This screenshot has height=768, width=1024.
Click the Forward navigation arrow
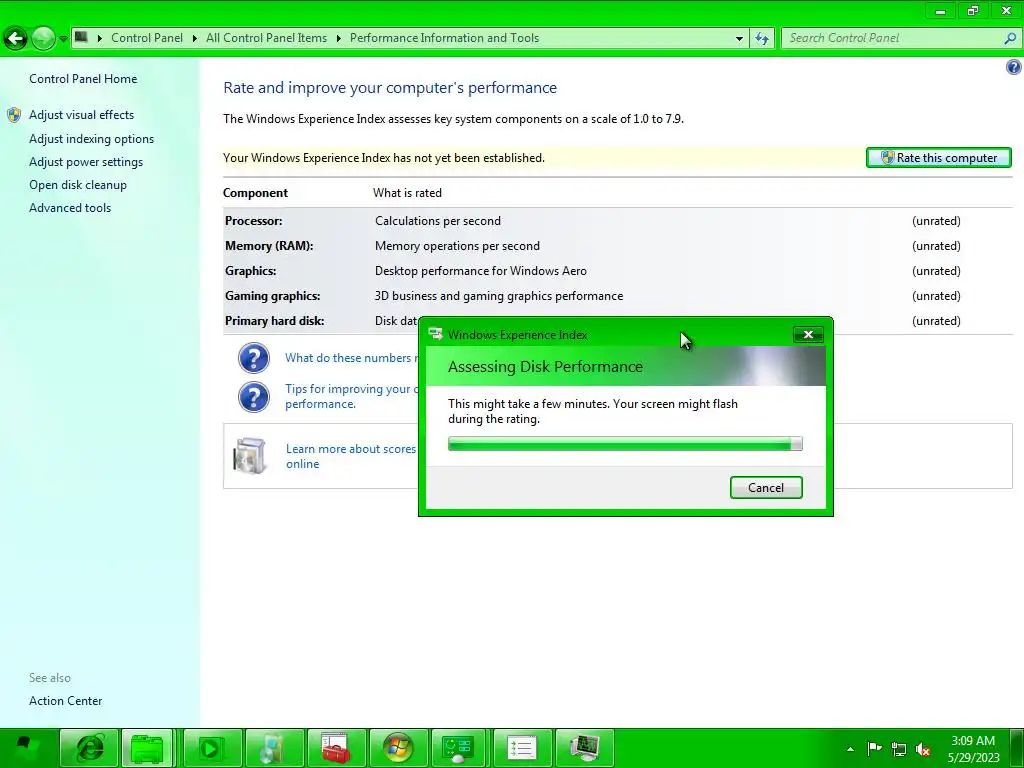(43, 39)
